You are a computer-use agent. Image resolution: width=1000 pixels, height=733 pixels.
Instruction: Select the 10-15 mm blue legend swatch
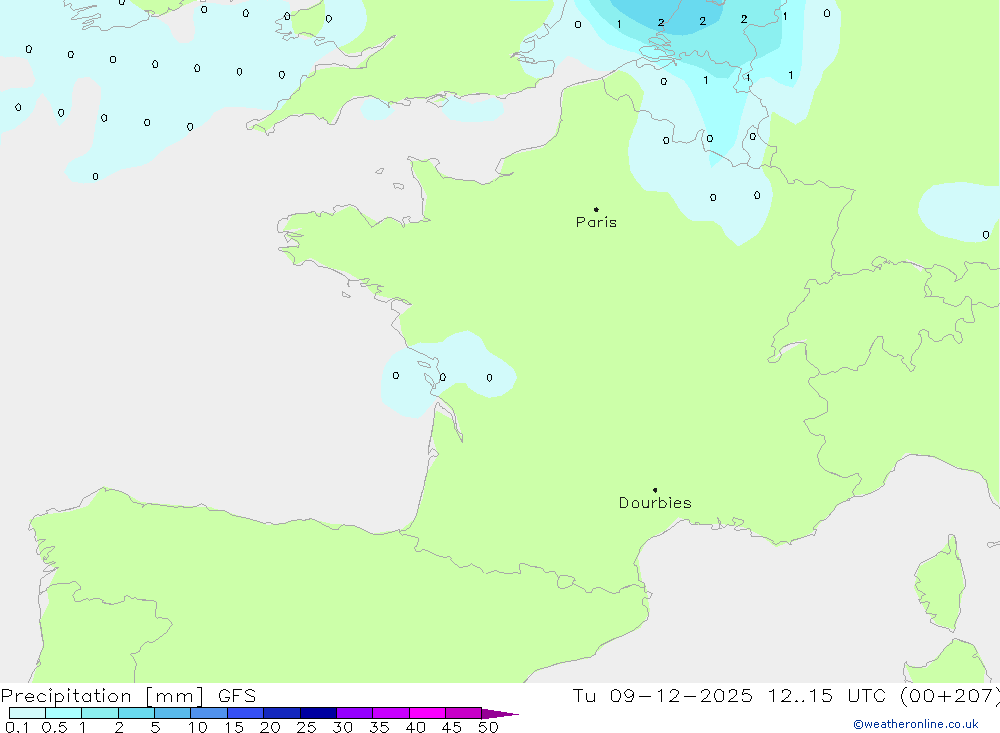[x=209, y=713]
